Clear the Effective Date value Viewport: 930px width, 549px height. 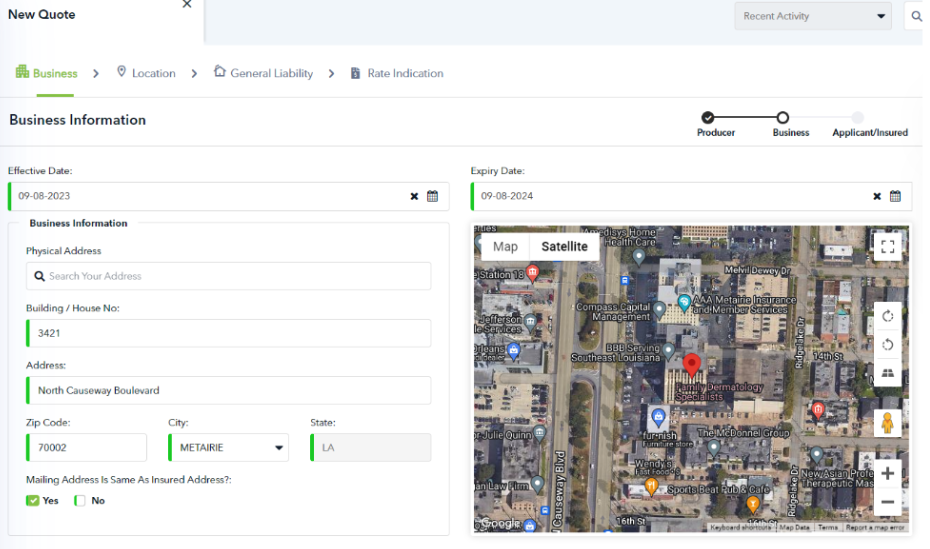414,197
